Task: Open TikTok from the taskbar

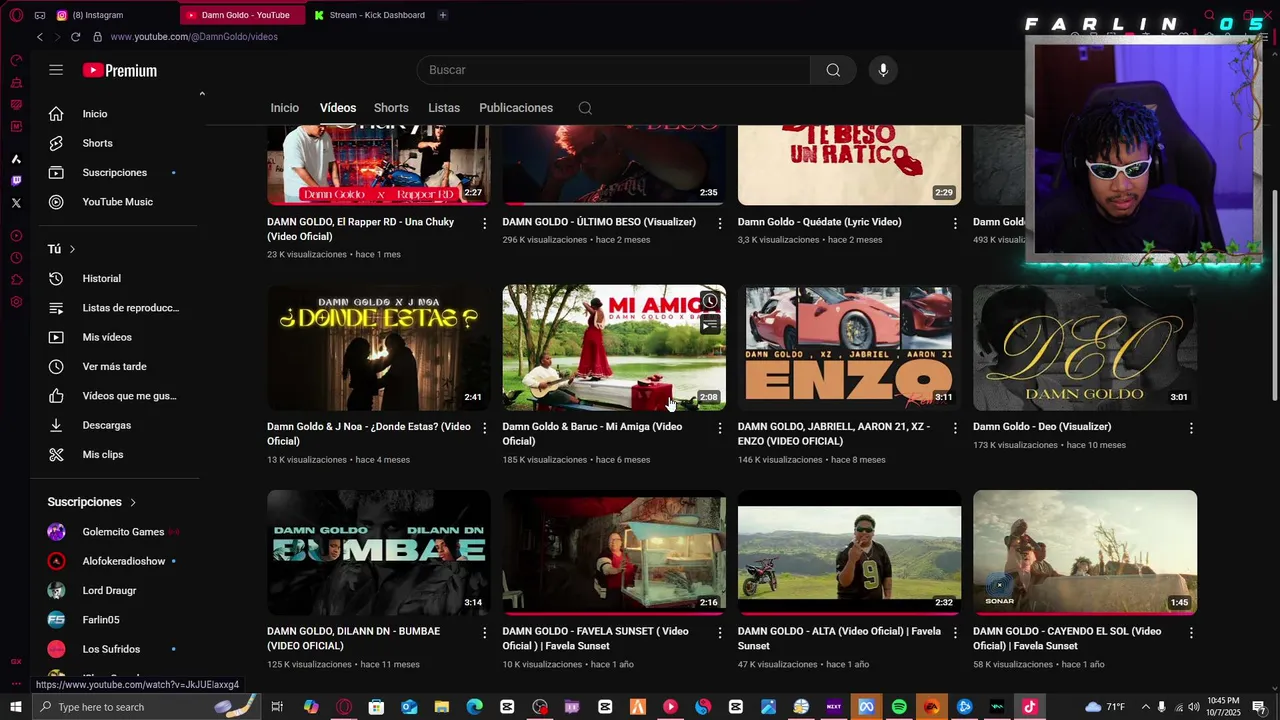Action: pos(1029,707)
